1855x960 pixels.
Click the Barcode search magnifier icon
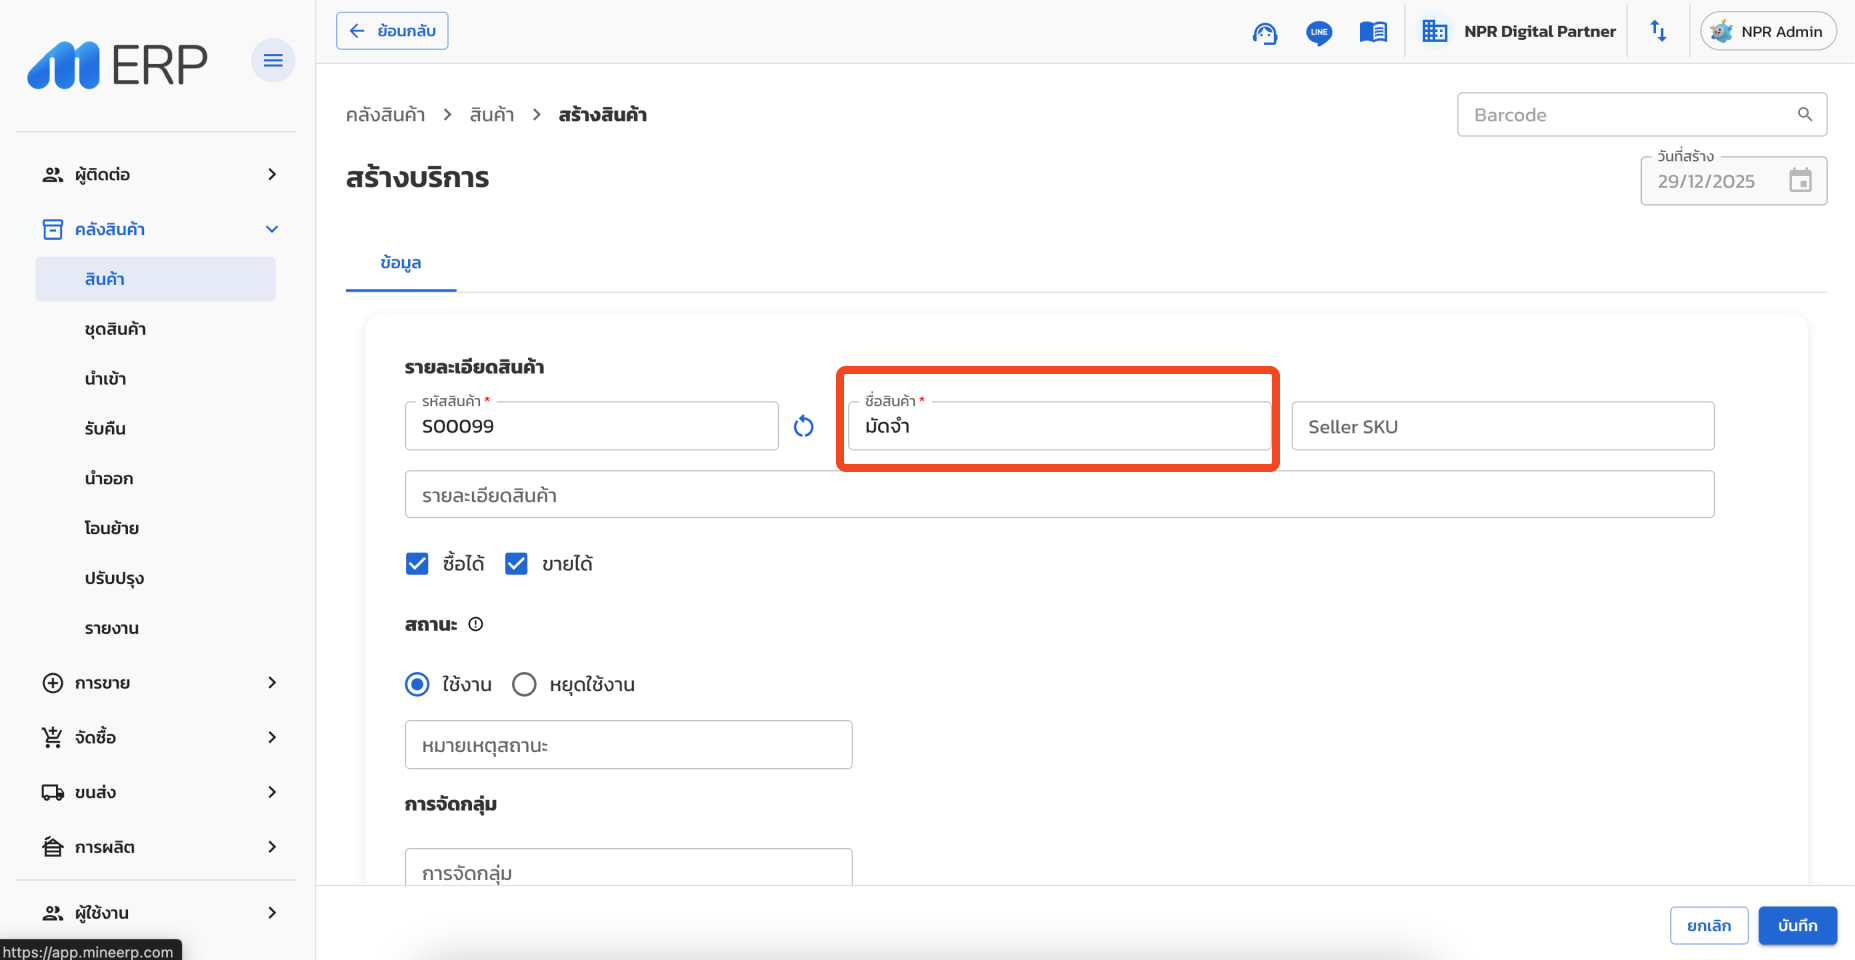(x=1805, y=114)
